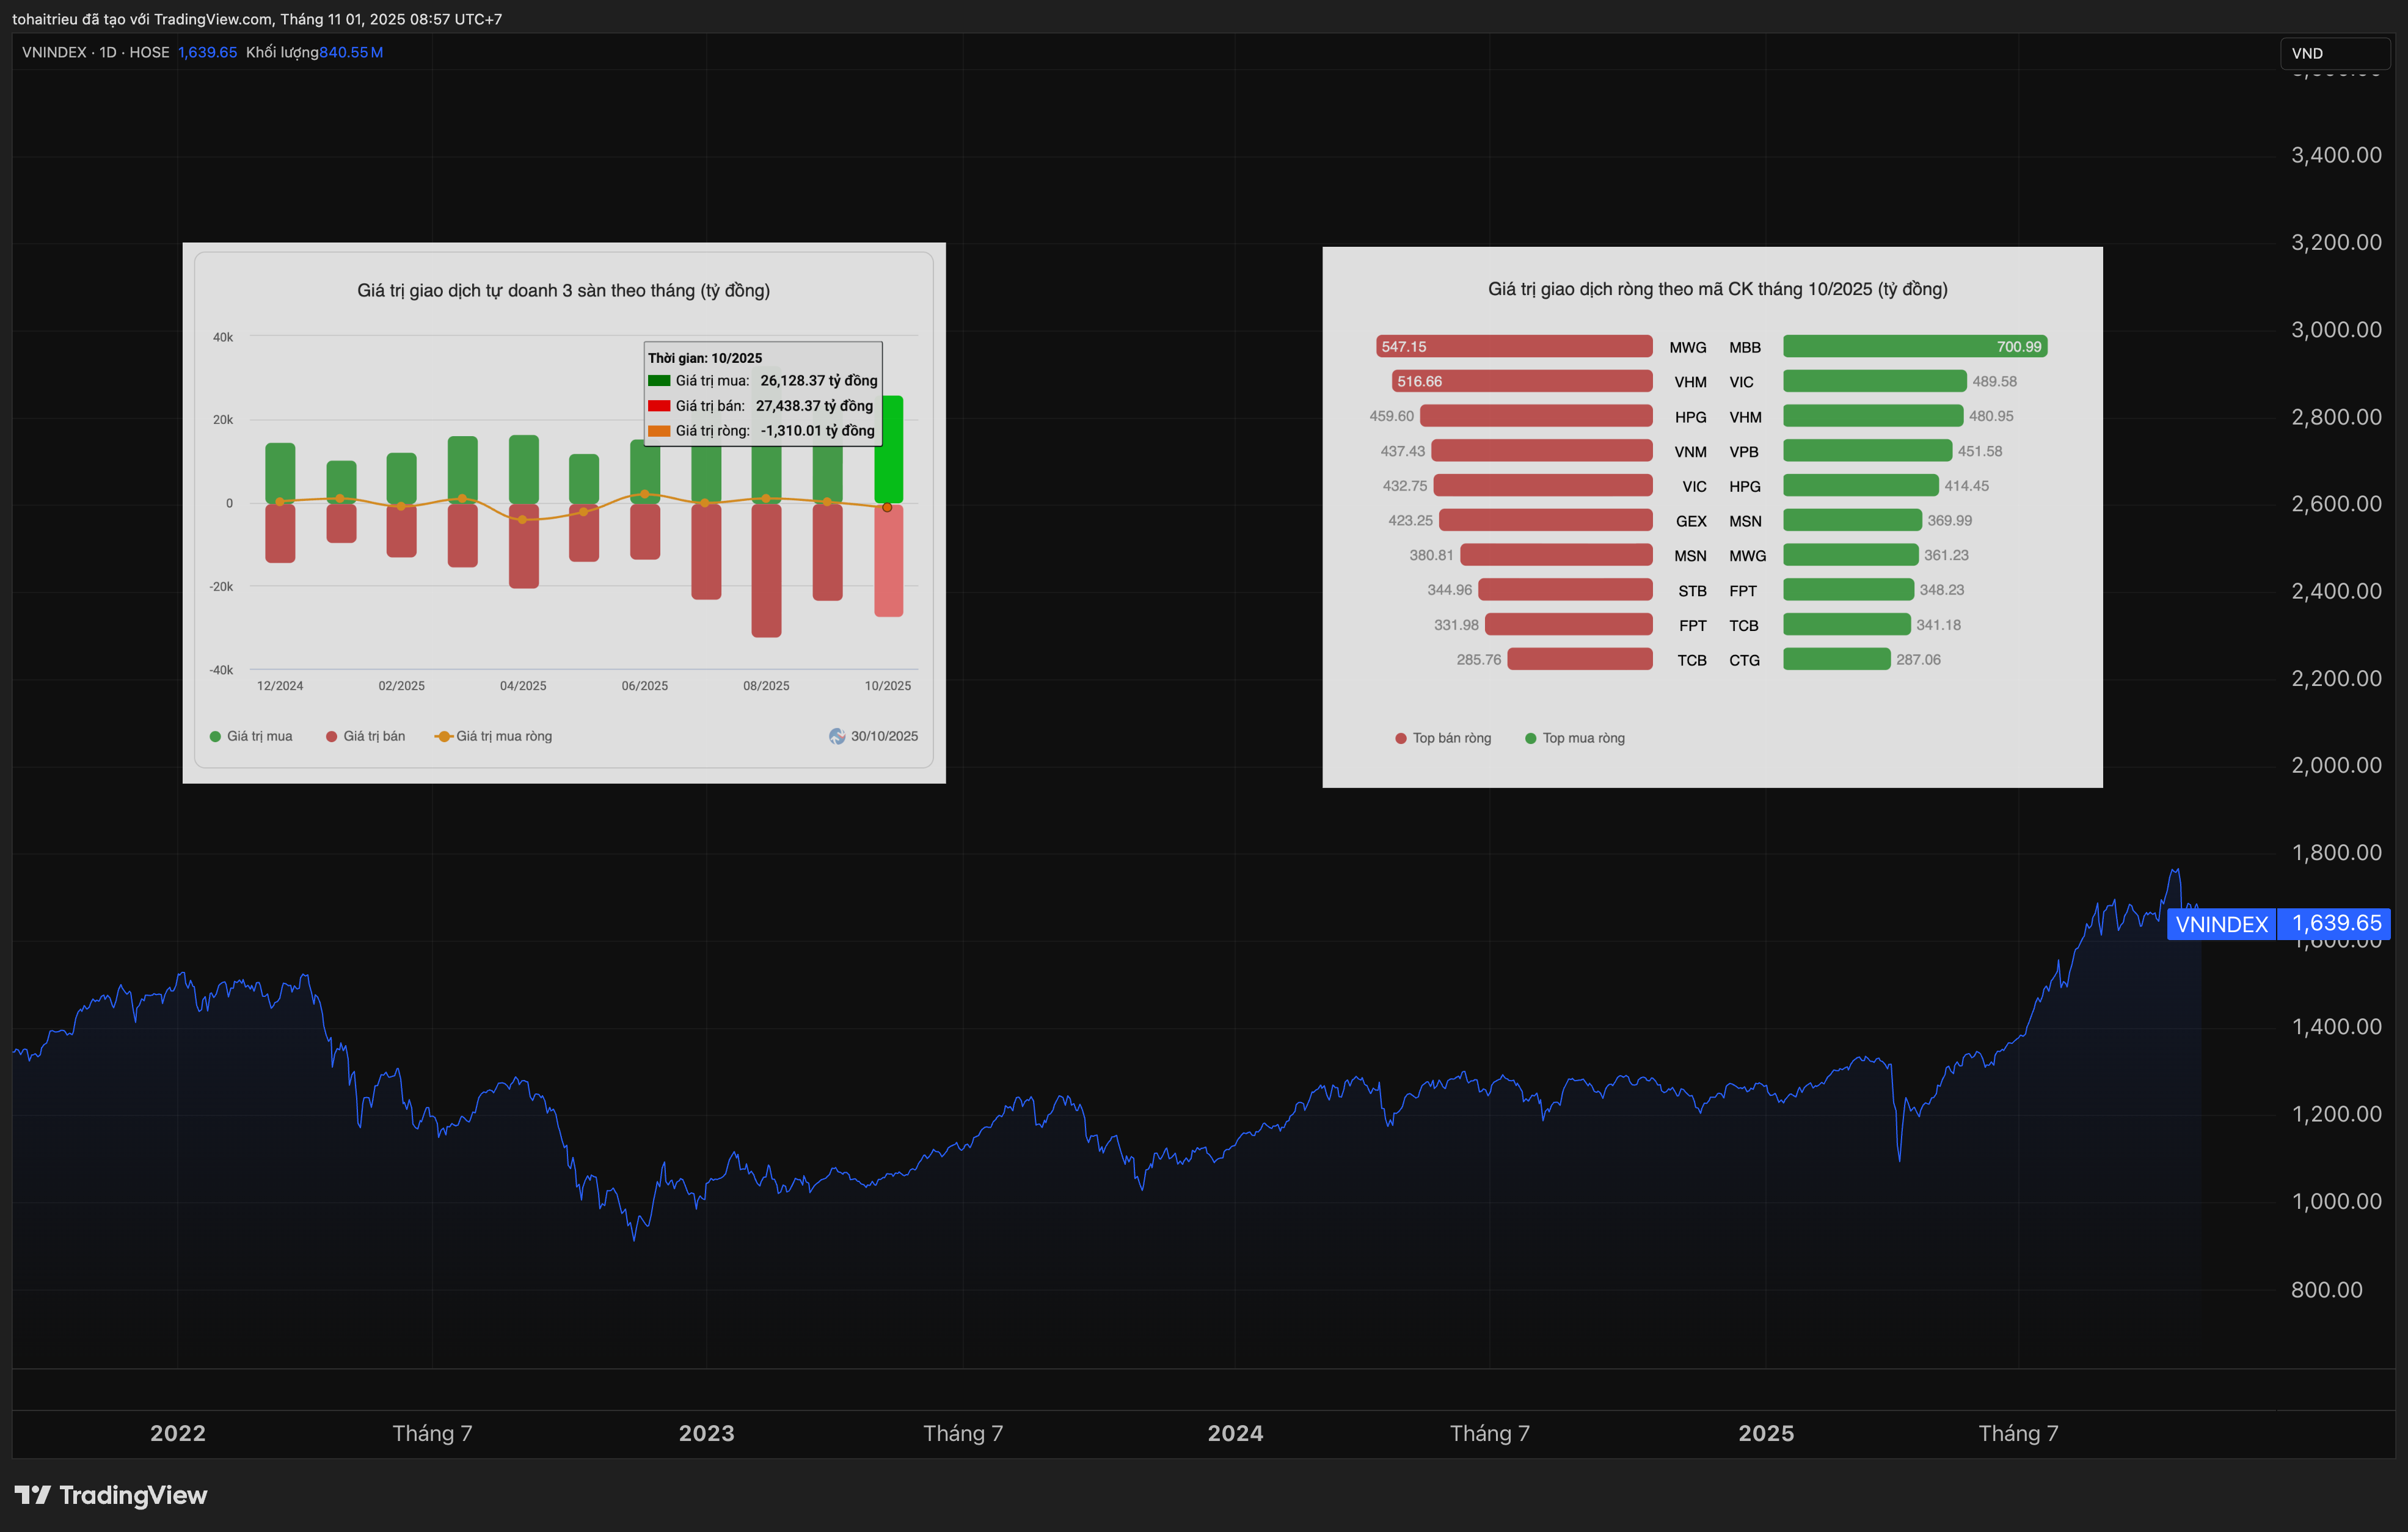Click the red swatch for 'Giá trị bán' in tooltip
The width and height of the screenshot is (2408, 1532).
point(659,405)
